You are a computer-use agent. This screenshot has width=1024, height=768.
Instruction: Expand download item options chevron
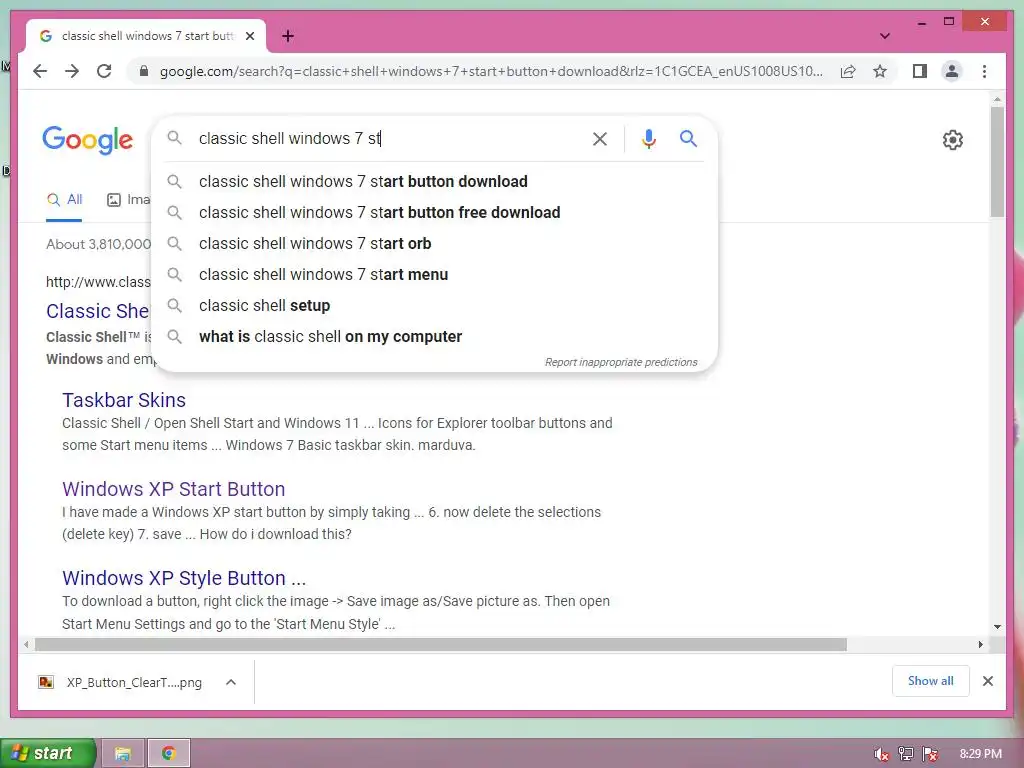(231, 682)
